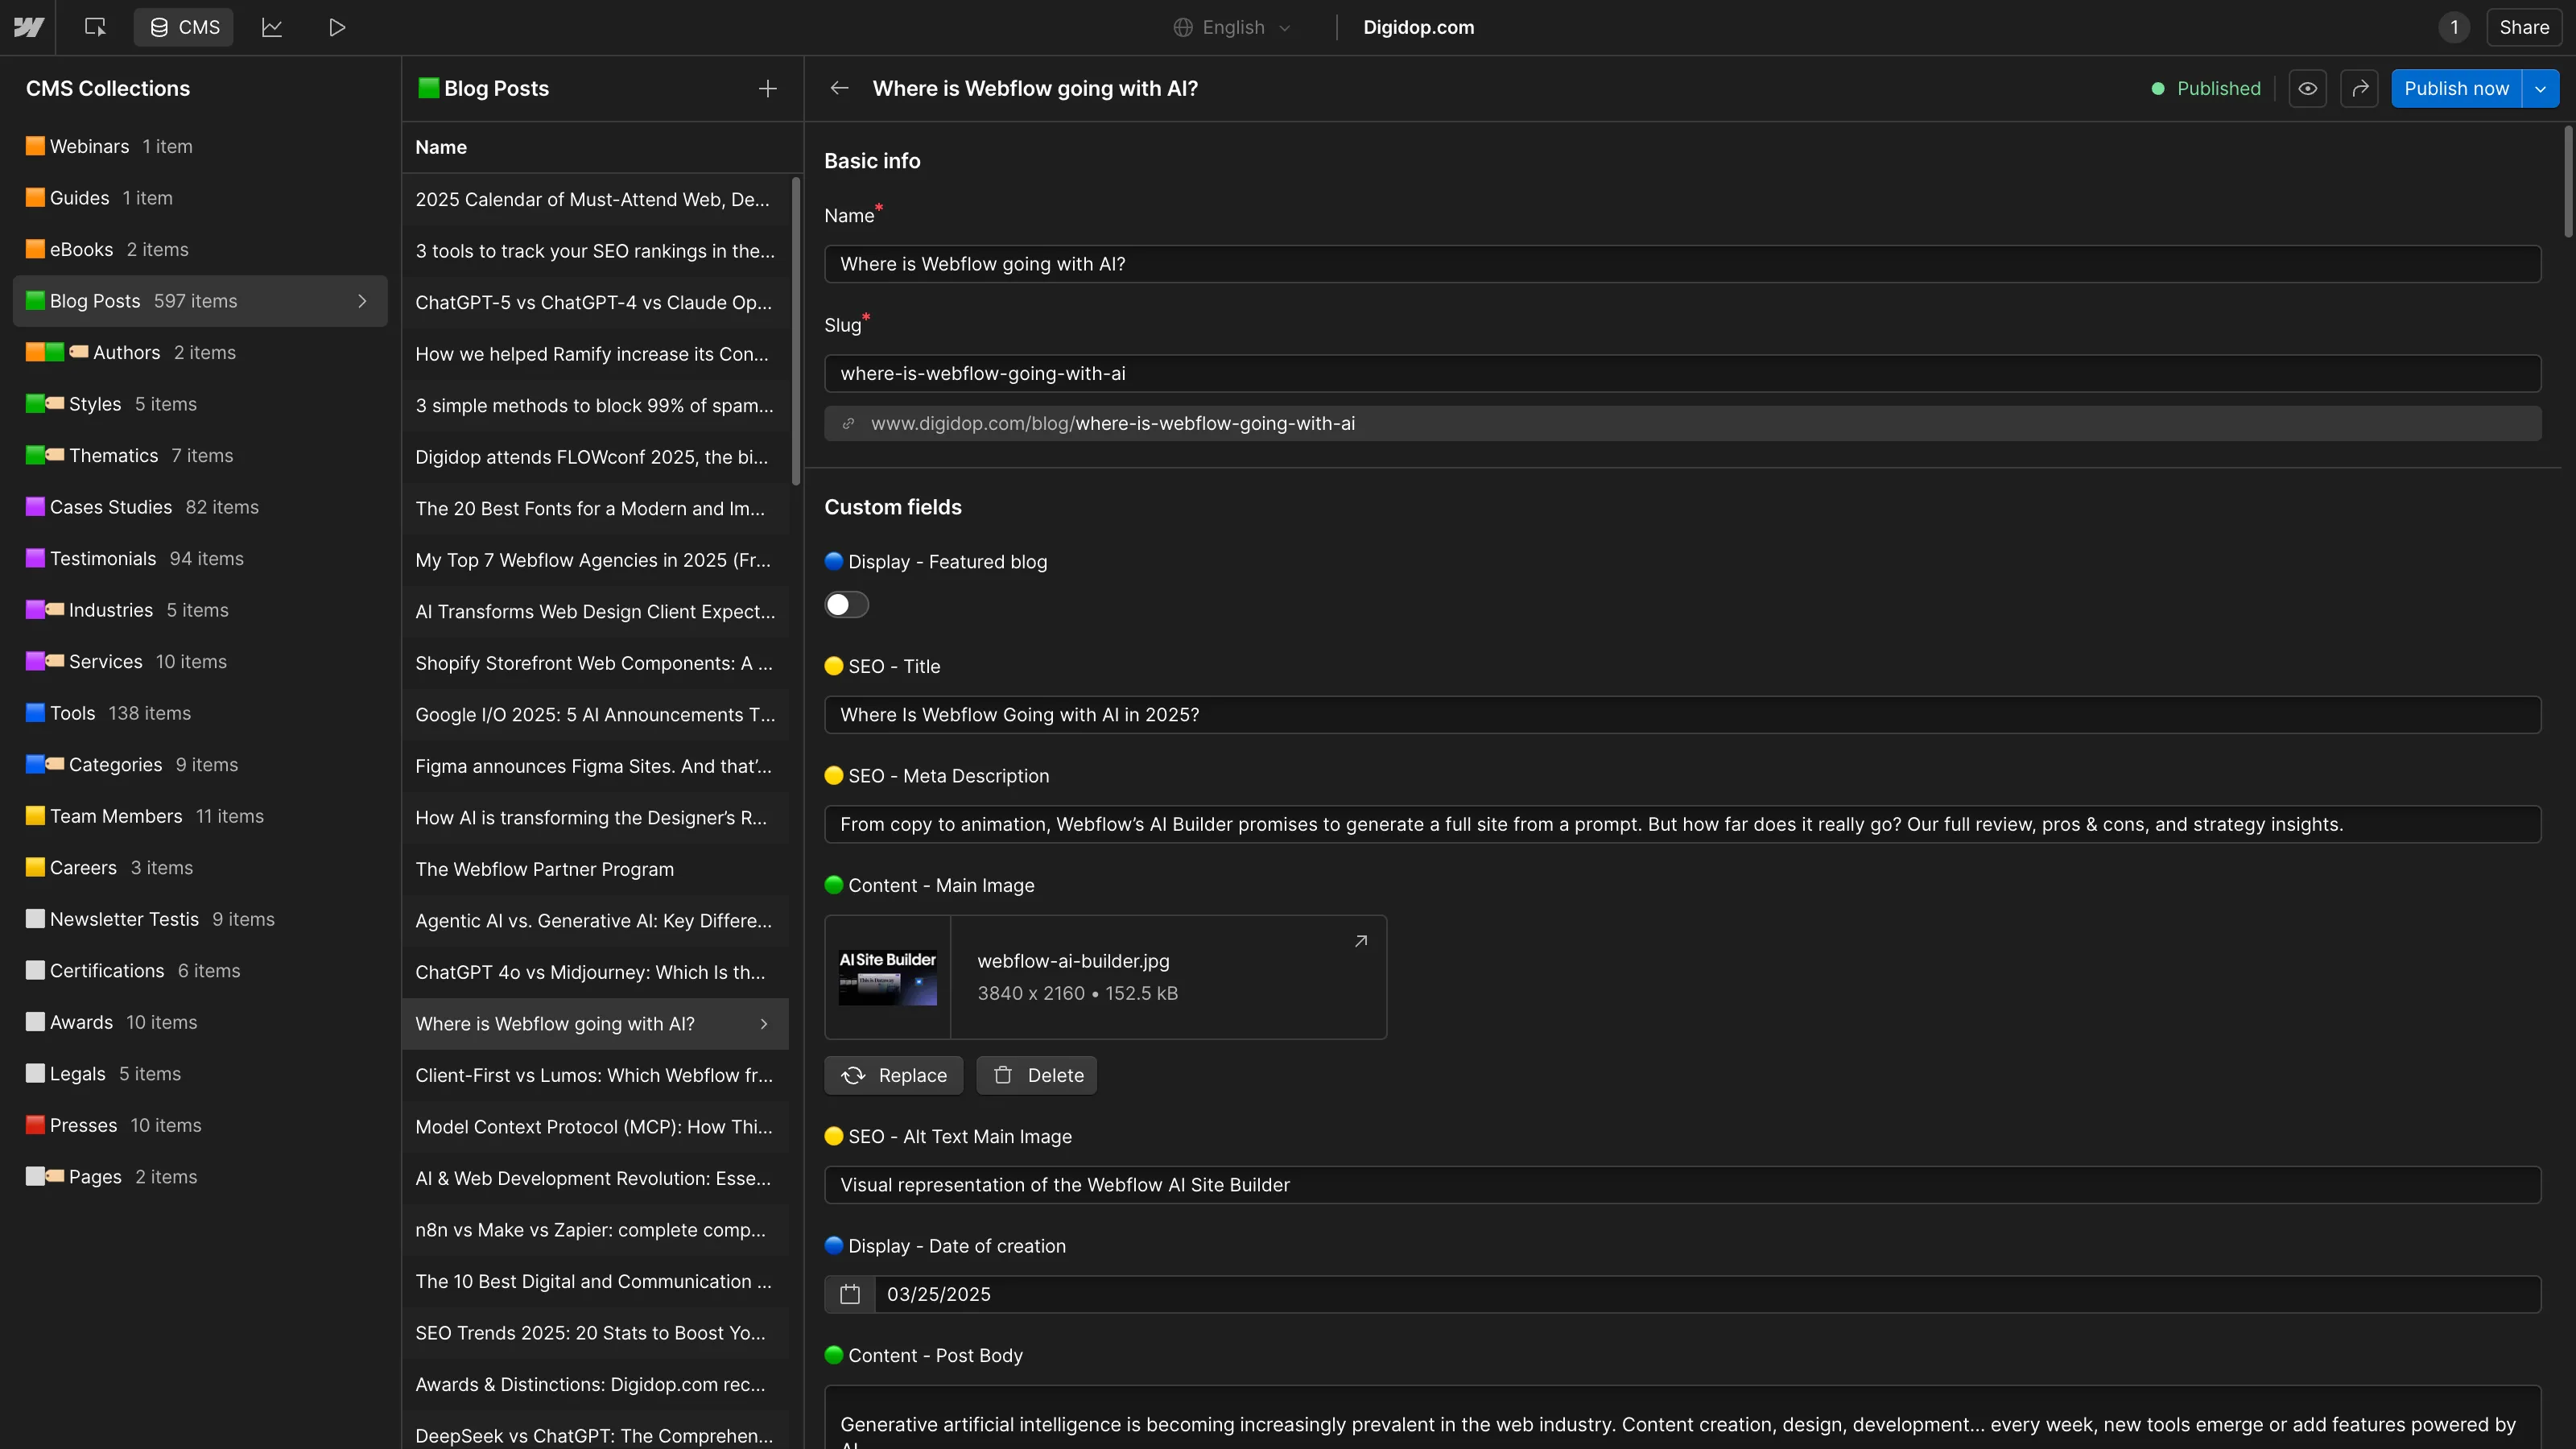Open the Careers collection

point(200,867)
